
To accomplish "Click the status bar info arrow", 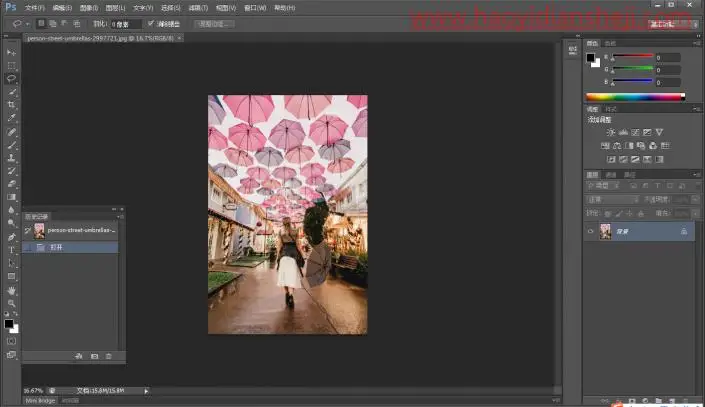I will click(146, 391).
